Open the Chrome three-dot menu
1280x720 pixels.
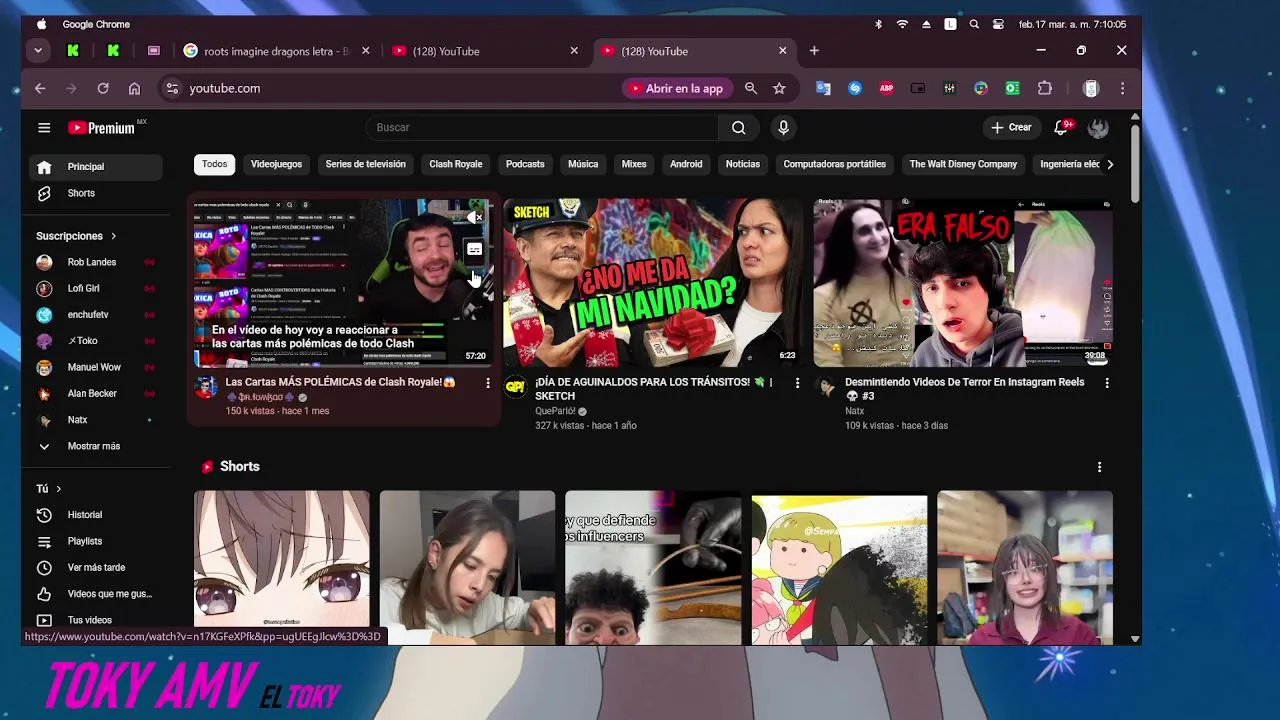point(1122,88)
